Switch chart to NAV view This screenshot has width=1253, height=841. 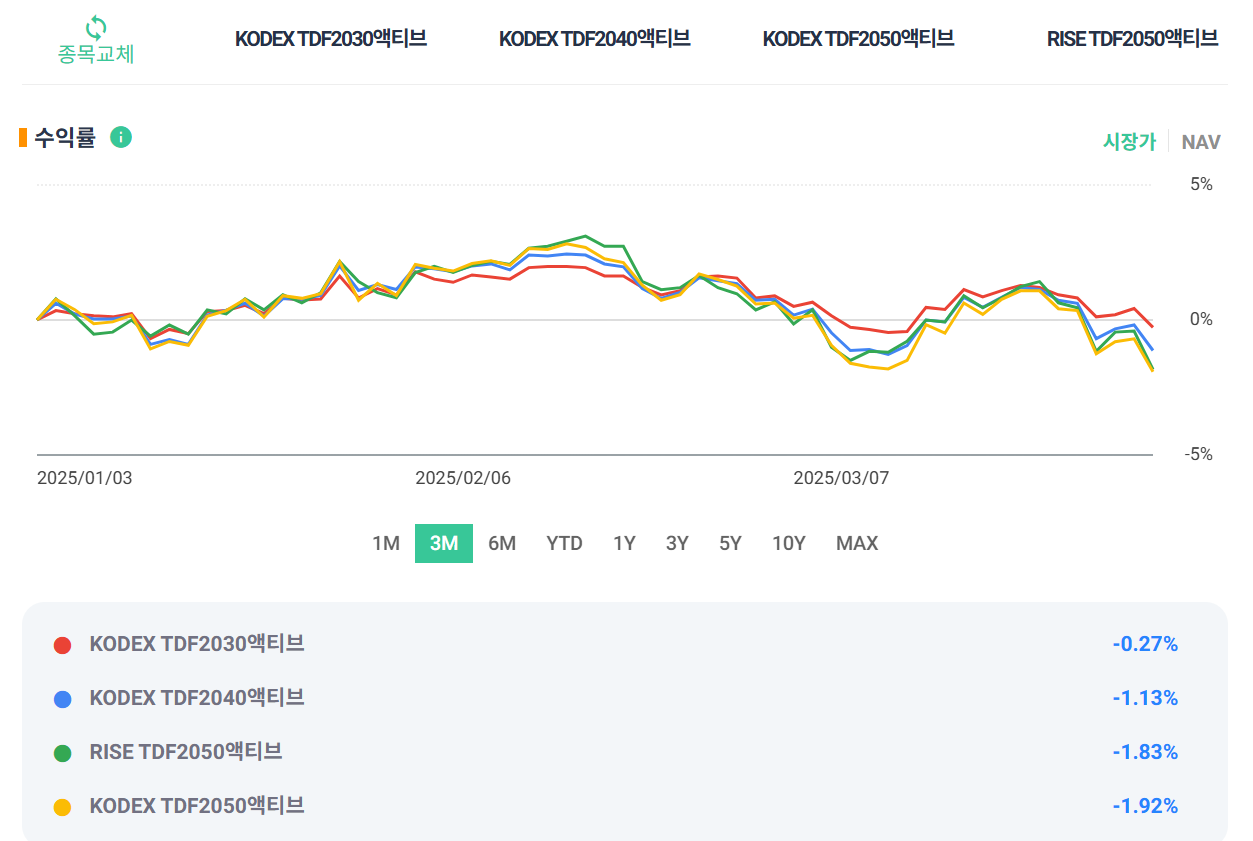pyautogui.click(x=1201, y=142)
